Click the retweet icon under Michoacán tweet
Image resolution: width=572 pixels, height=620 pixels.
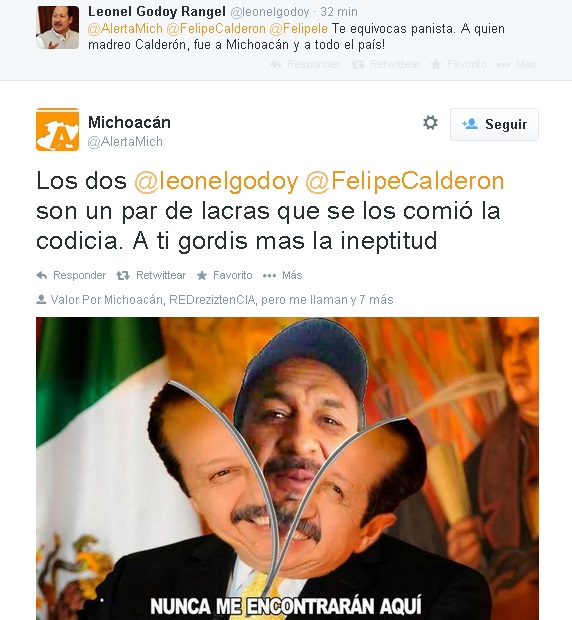tap(123, 276)
